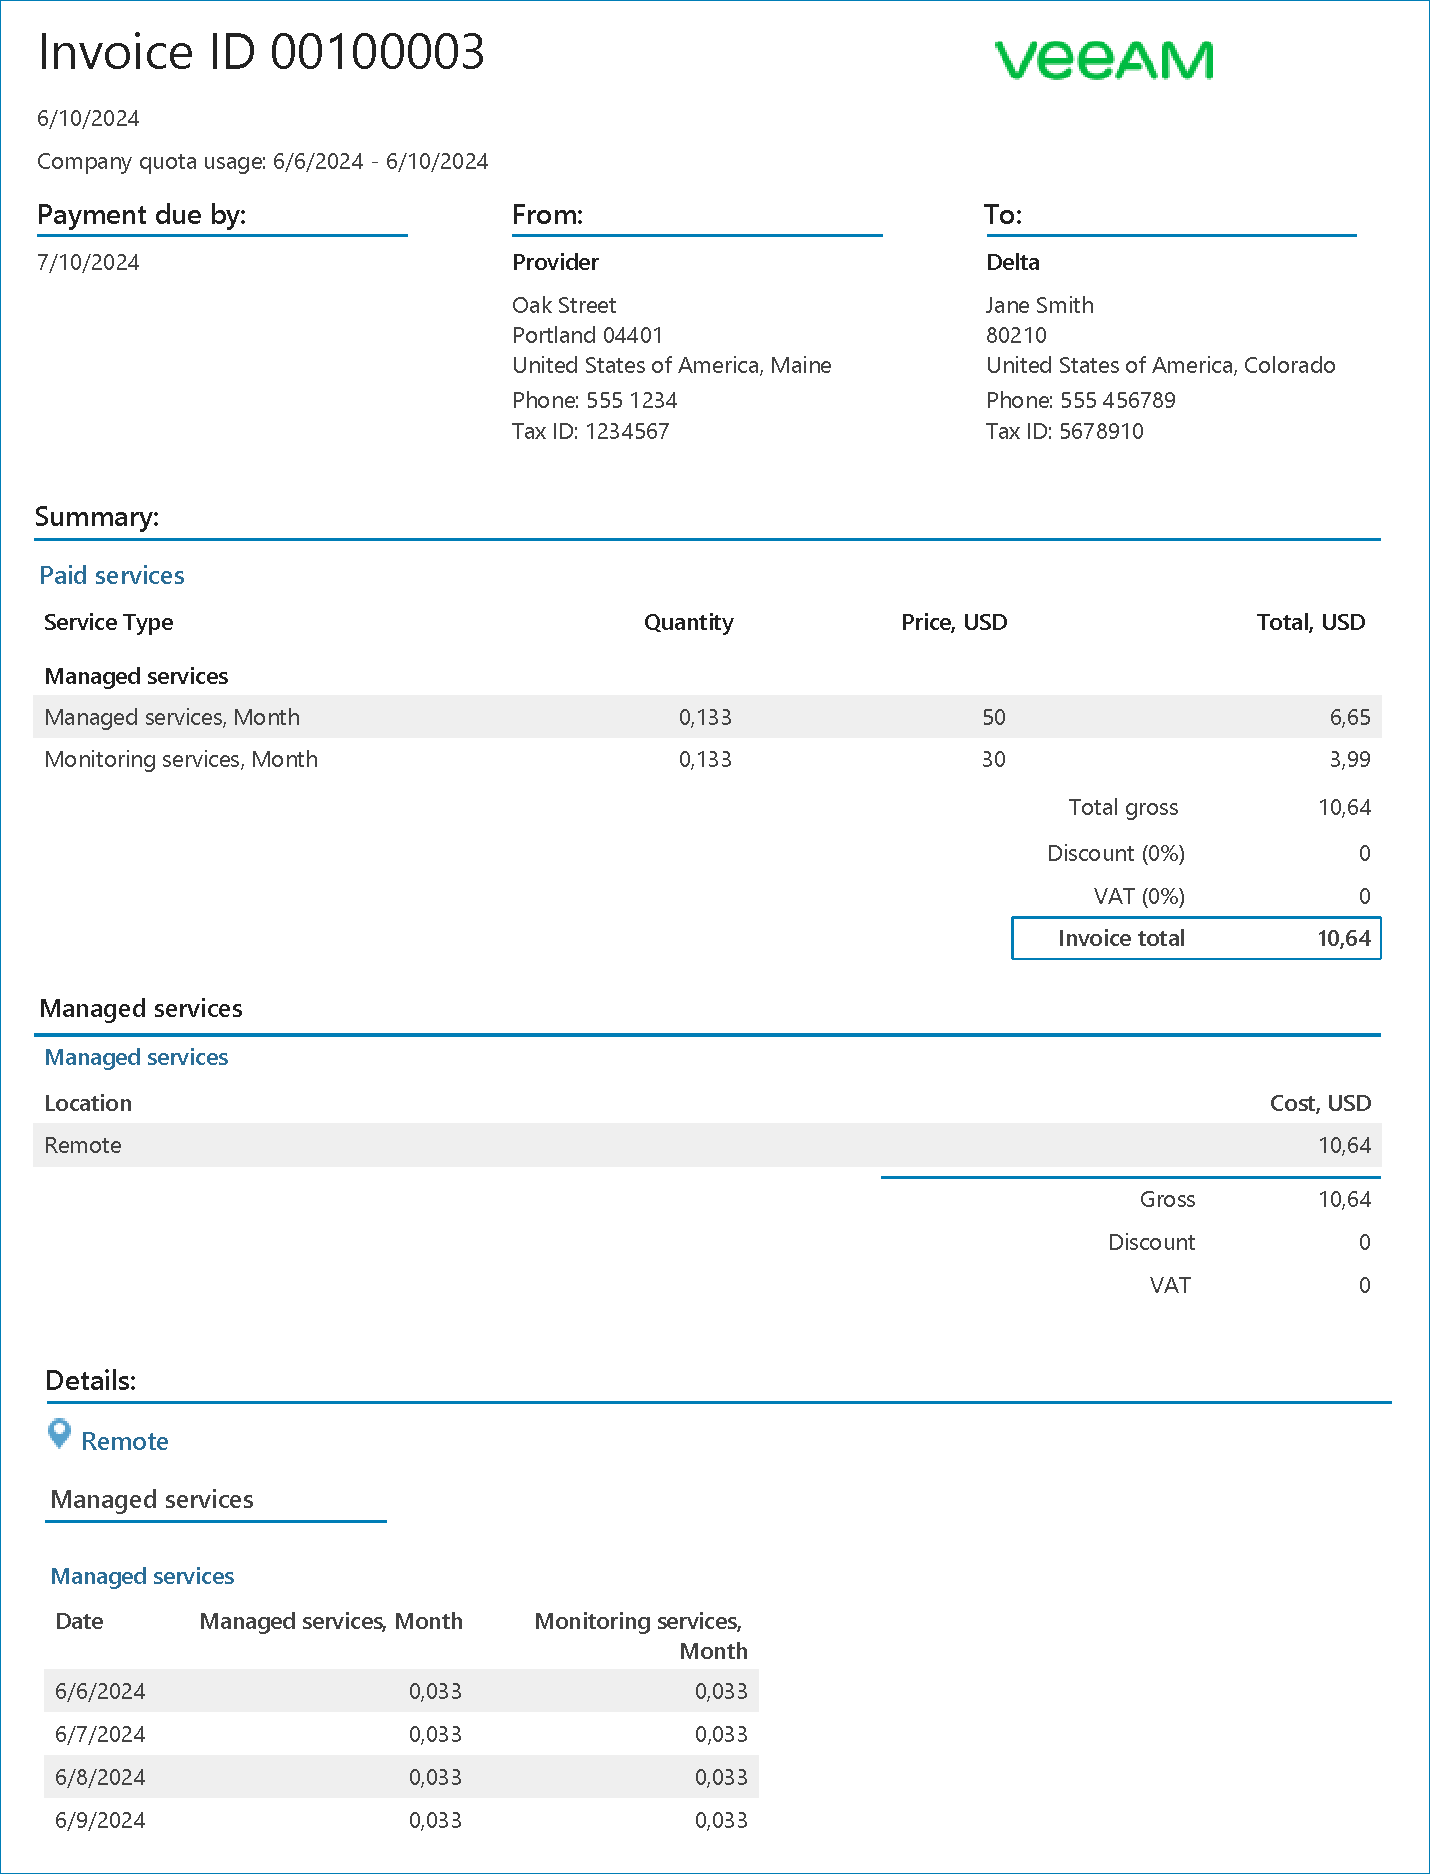Screen dimensions: 1430x1874
Task: Click the Total gross value 10,64
Action: [x=1344, y=807]
